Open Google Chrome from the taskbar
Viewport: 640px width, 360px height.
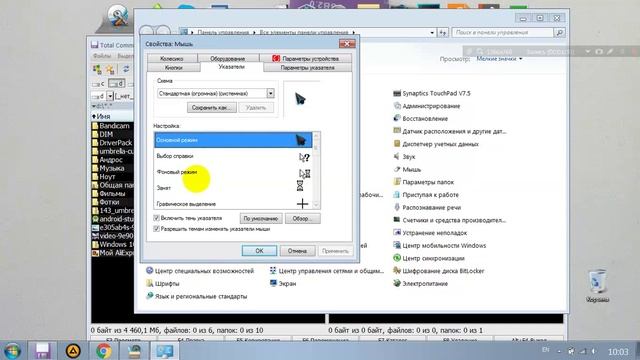click(103, 350)
